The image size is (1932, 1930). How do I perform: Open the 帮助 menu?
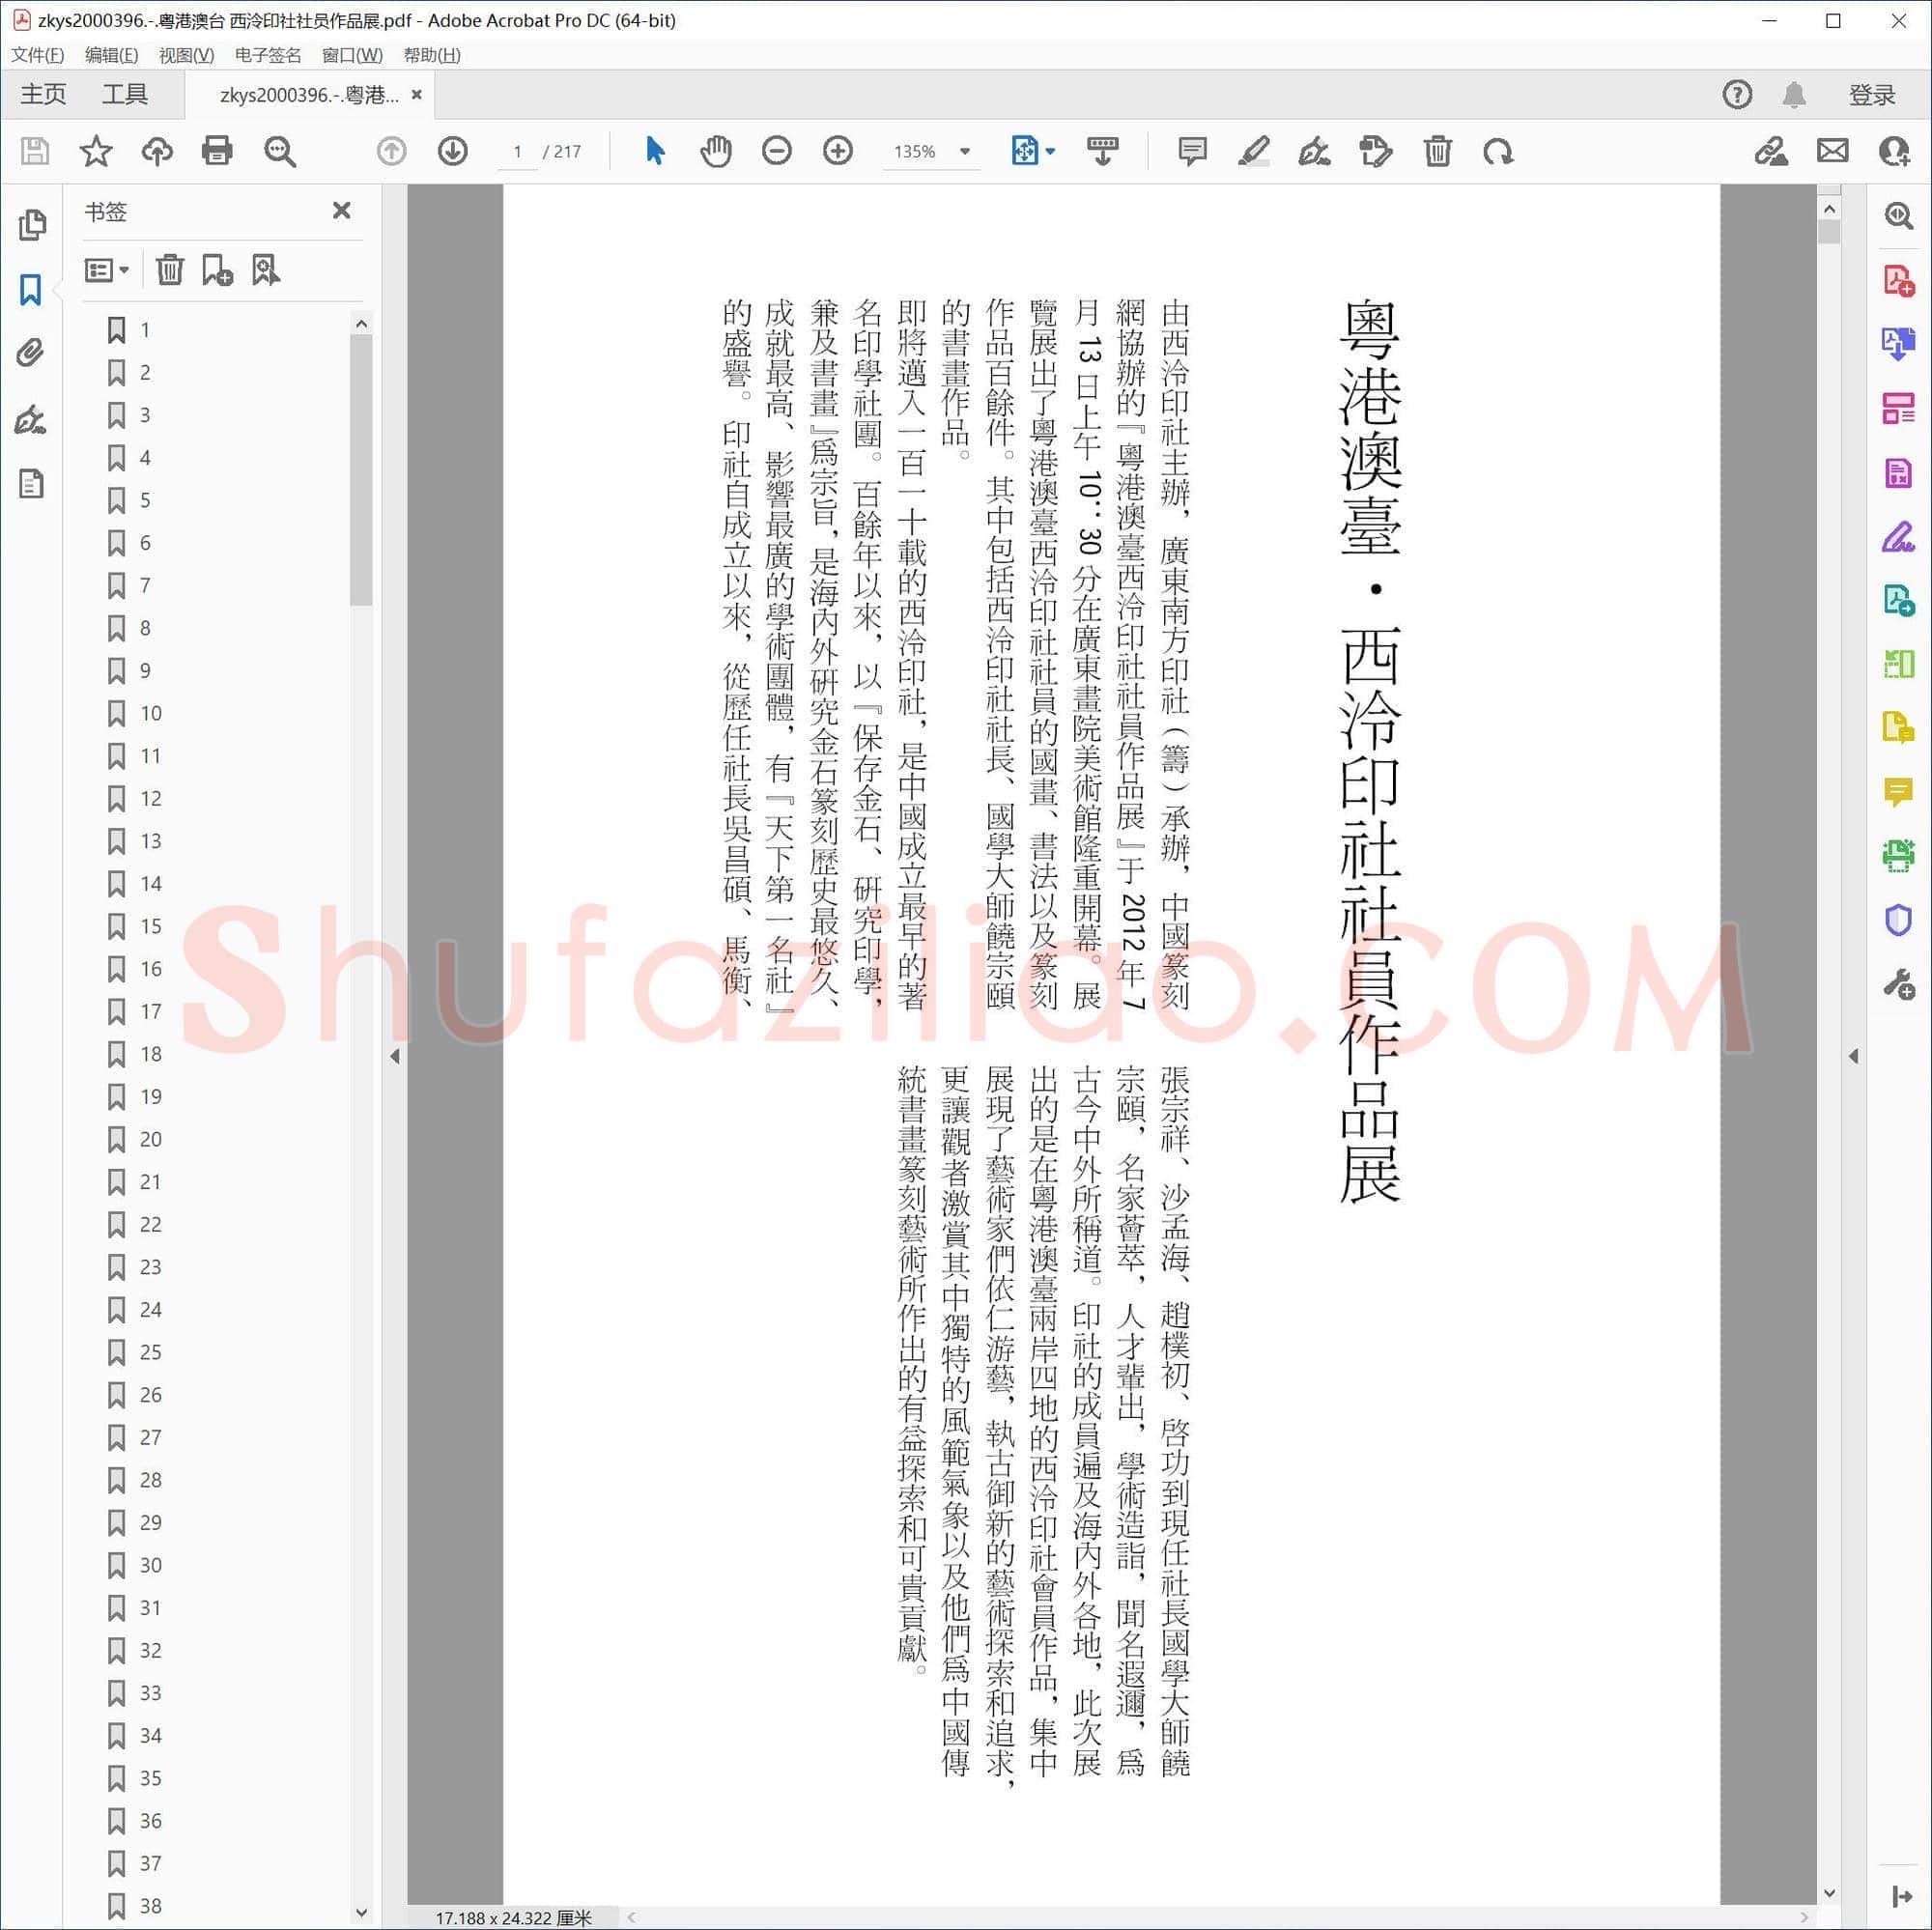coord(432,55)
